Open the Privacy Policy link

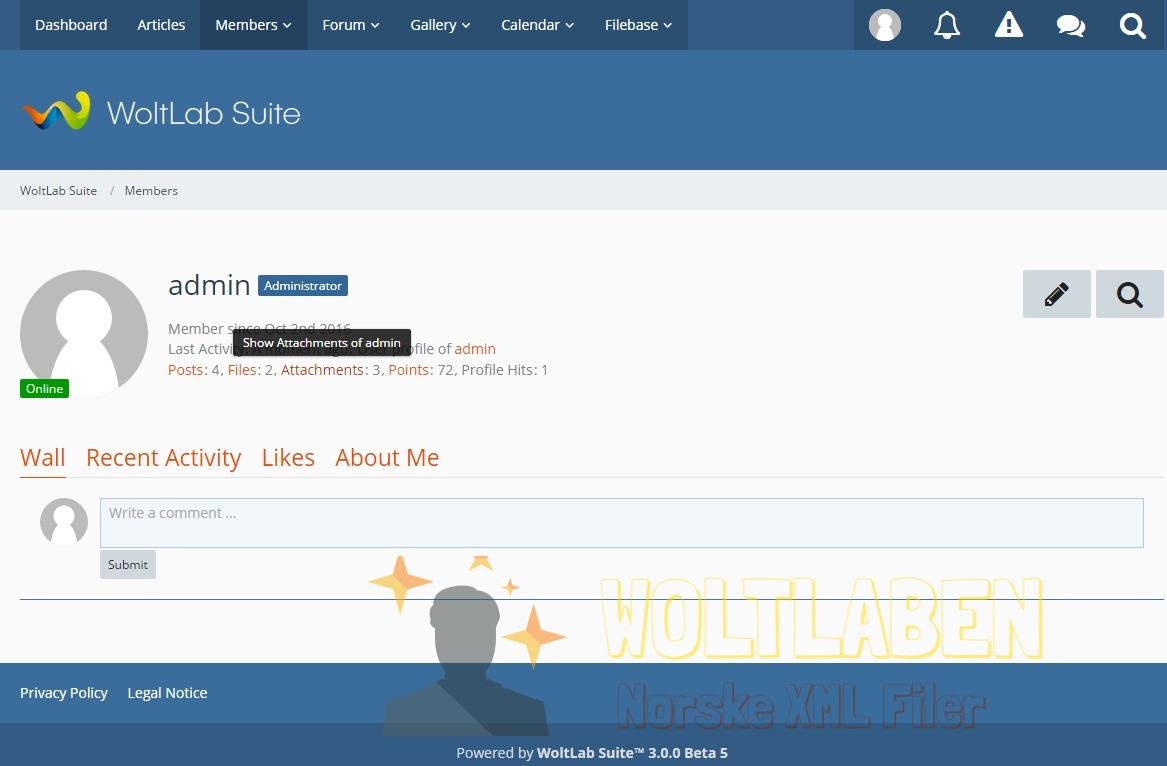point(64,693)
